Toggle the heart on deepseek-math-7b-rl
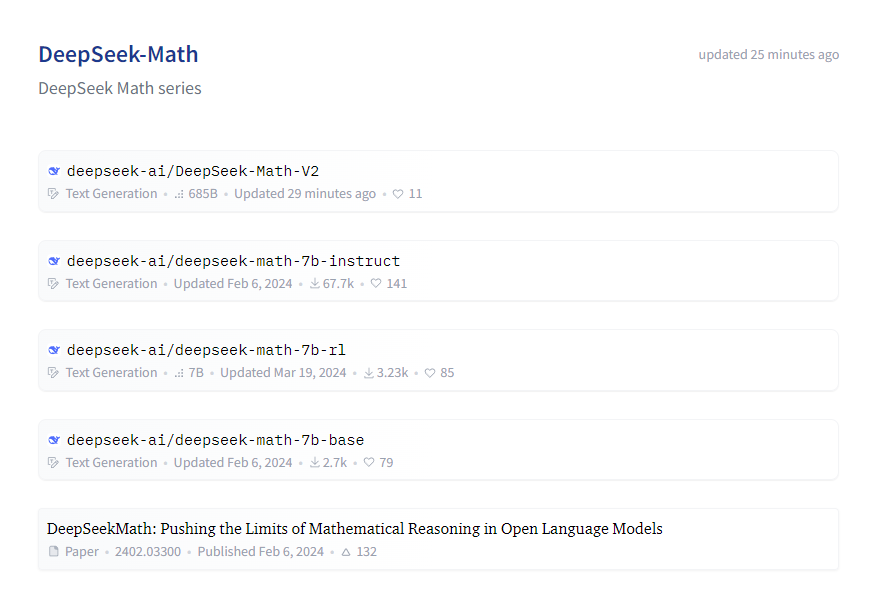The height and width of the screenshot is (591, 882). pyautogui.click(x=428, y=372)
